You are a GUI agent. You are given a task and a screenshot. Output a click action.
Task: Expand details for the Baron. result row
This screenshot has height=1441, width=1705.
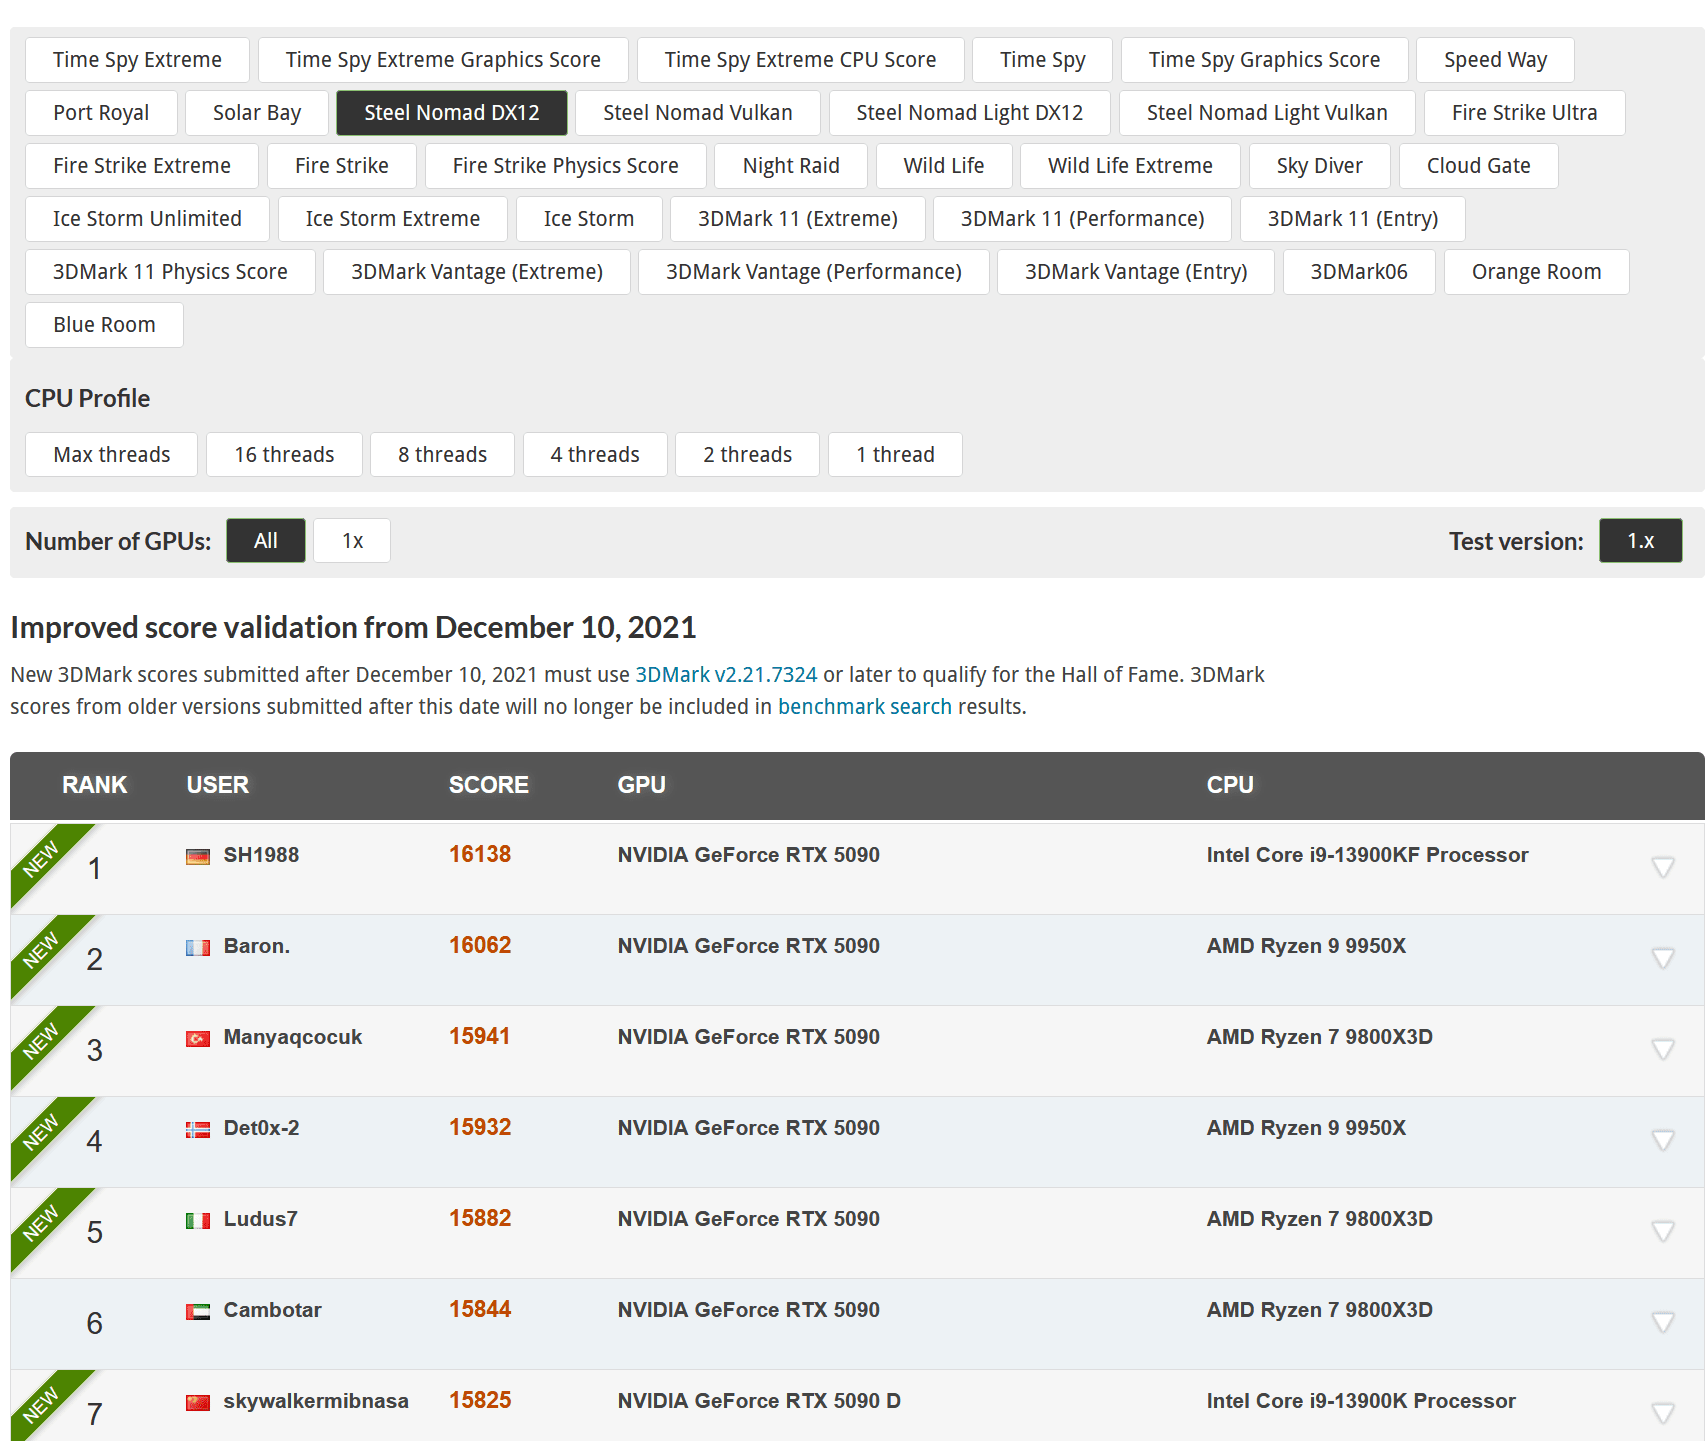[1663, 958]
